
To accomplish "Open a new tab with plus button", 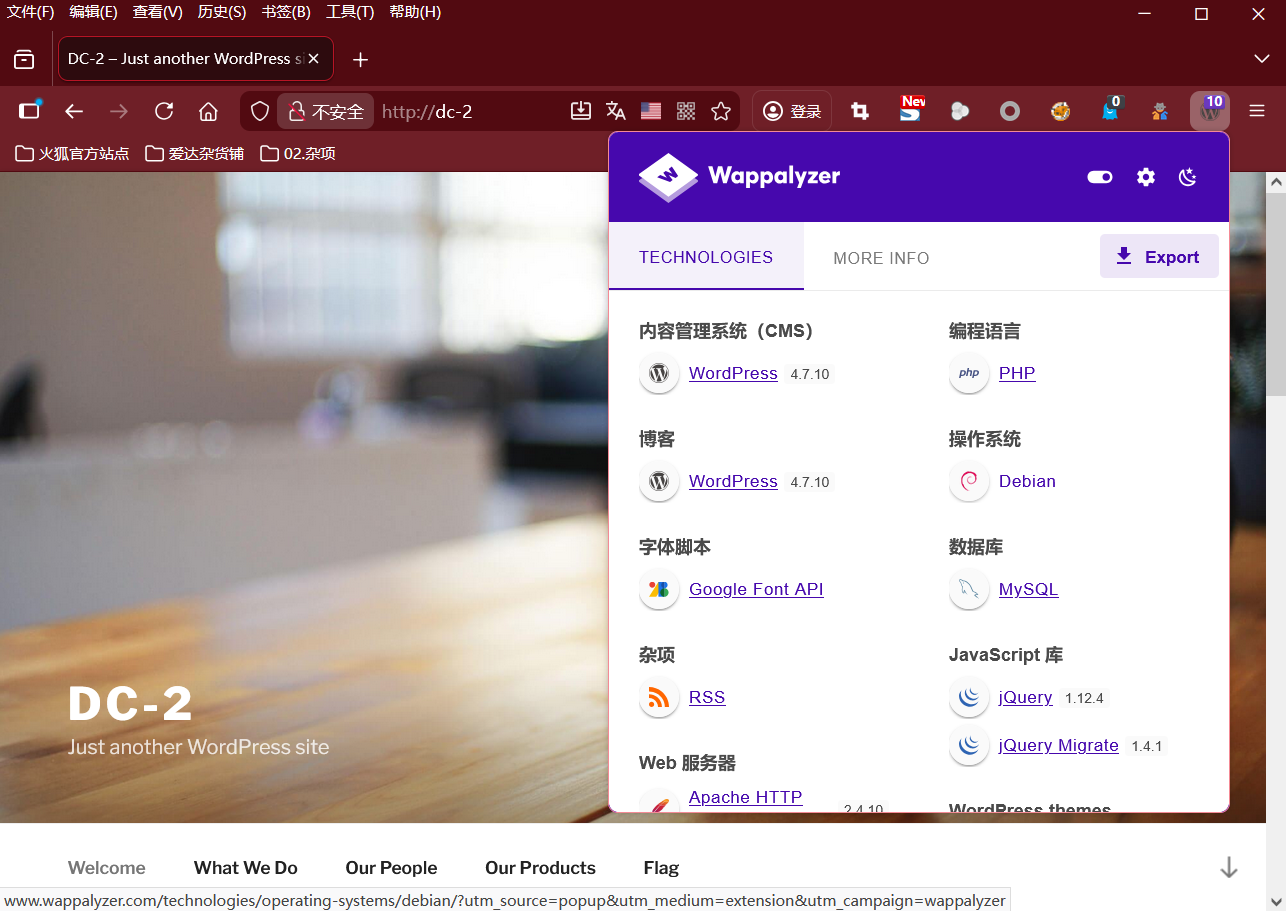I will click(x=361, y=60).
